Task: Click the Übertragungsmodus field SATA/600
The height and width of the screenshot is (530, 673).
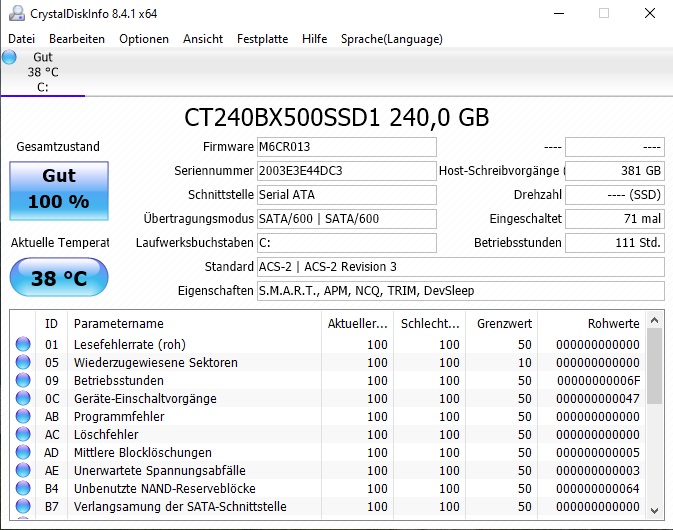Action: tap(347, 219)
